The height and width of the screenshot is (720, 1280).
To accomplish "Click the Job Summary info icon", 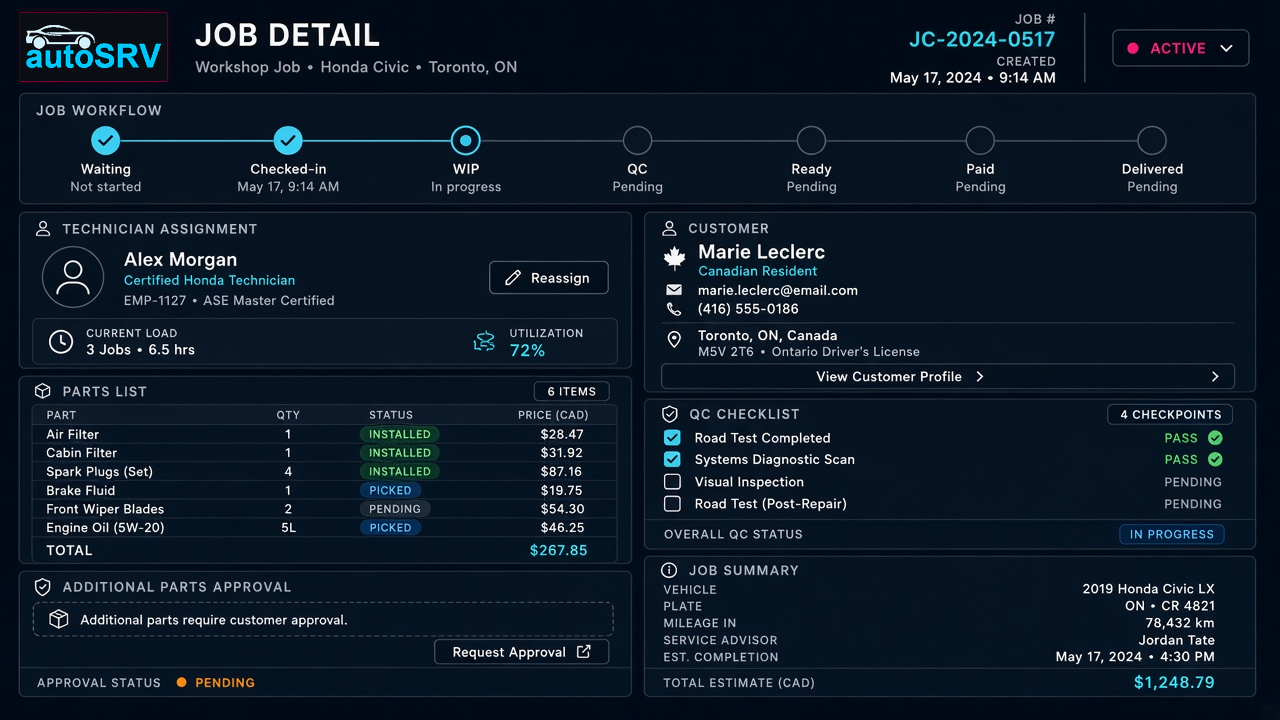I will click(x=670, y=570).
